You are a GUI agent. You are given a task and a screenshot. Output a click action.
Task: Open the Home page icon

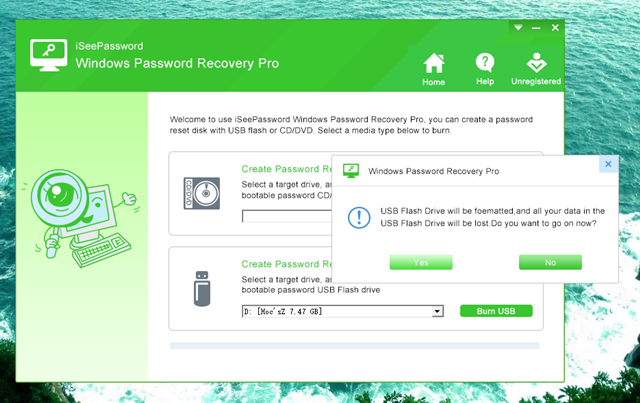tap(433, 65)
